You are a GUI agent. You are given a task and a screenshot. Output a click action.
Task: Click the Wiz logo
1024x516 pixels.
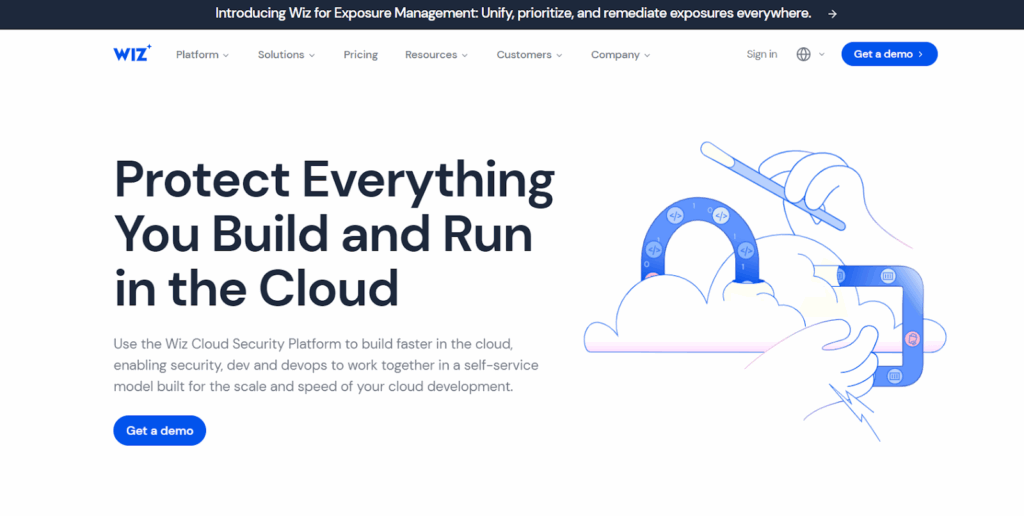(133, 53)
